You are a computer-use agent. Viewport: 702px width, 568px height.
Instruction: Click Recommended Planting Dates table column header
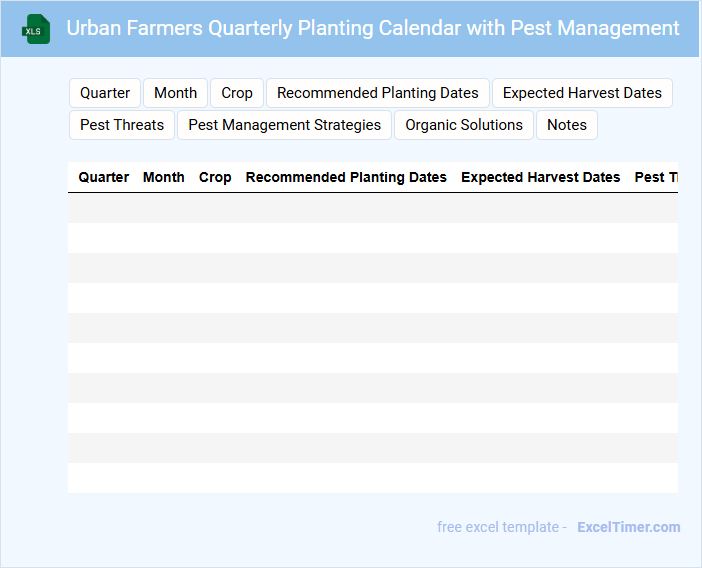[x=346, y=177]
